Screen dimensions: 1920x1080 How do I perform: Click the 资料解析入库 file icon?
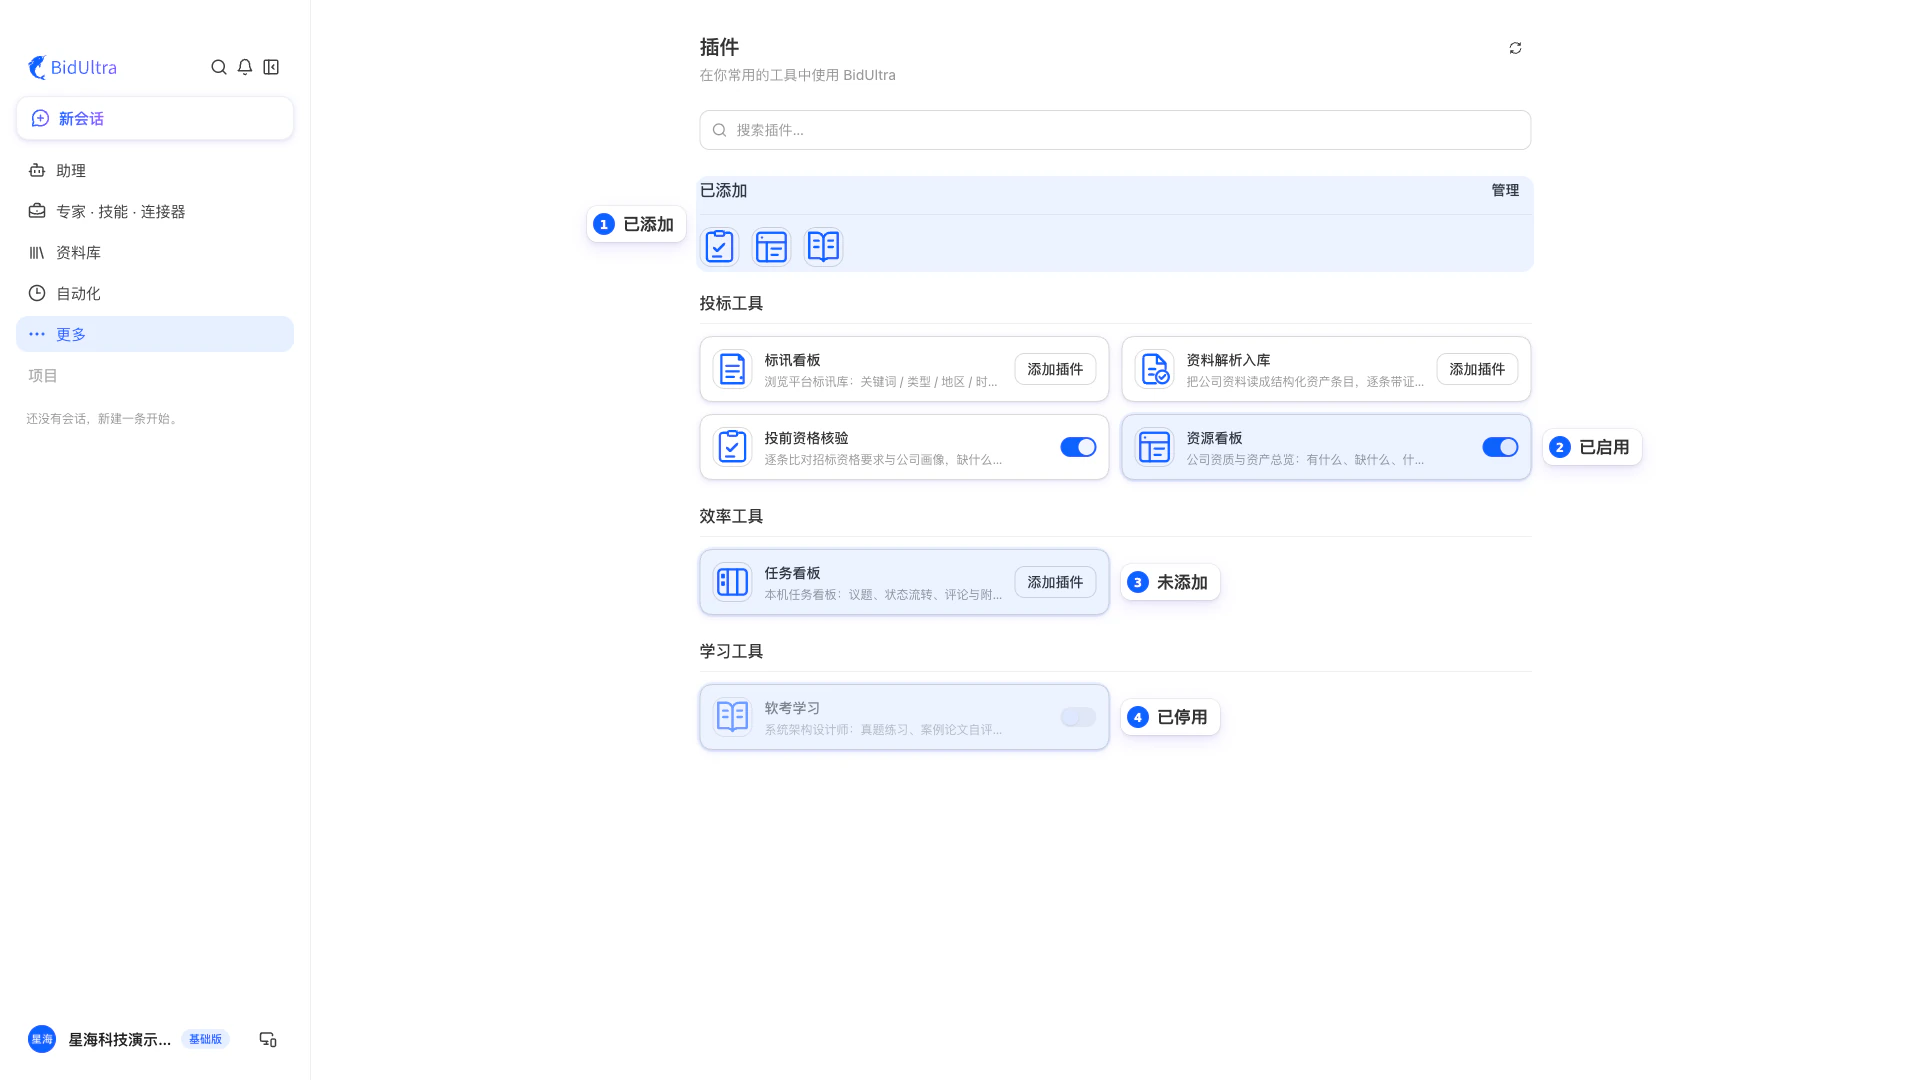pyautogui.click(x=1154, y=369)
